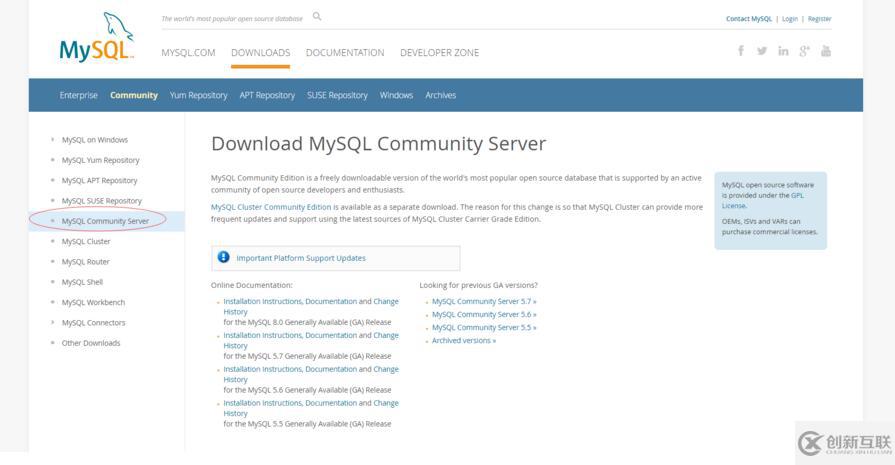Click the Login link
This screenshot has width=895, height=465.
790,19
